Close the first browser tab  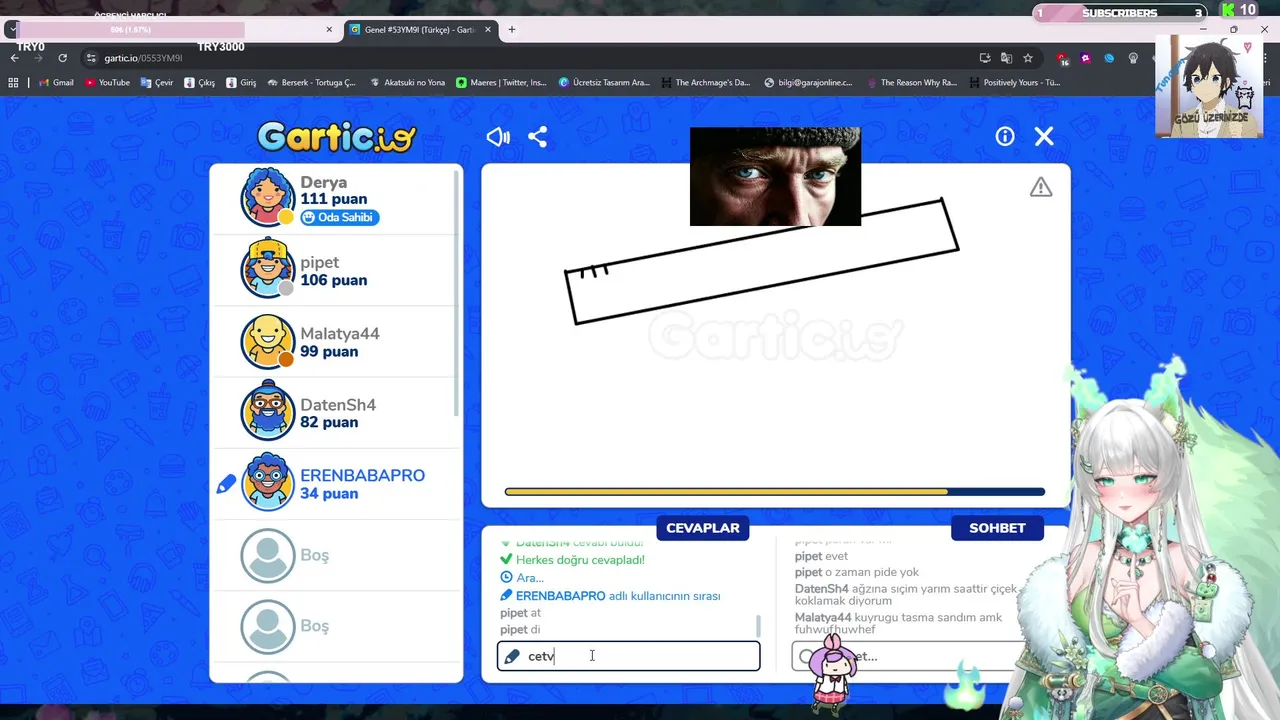(x=329, y=30)
